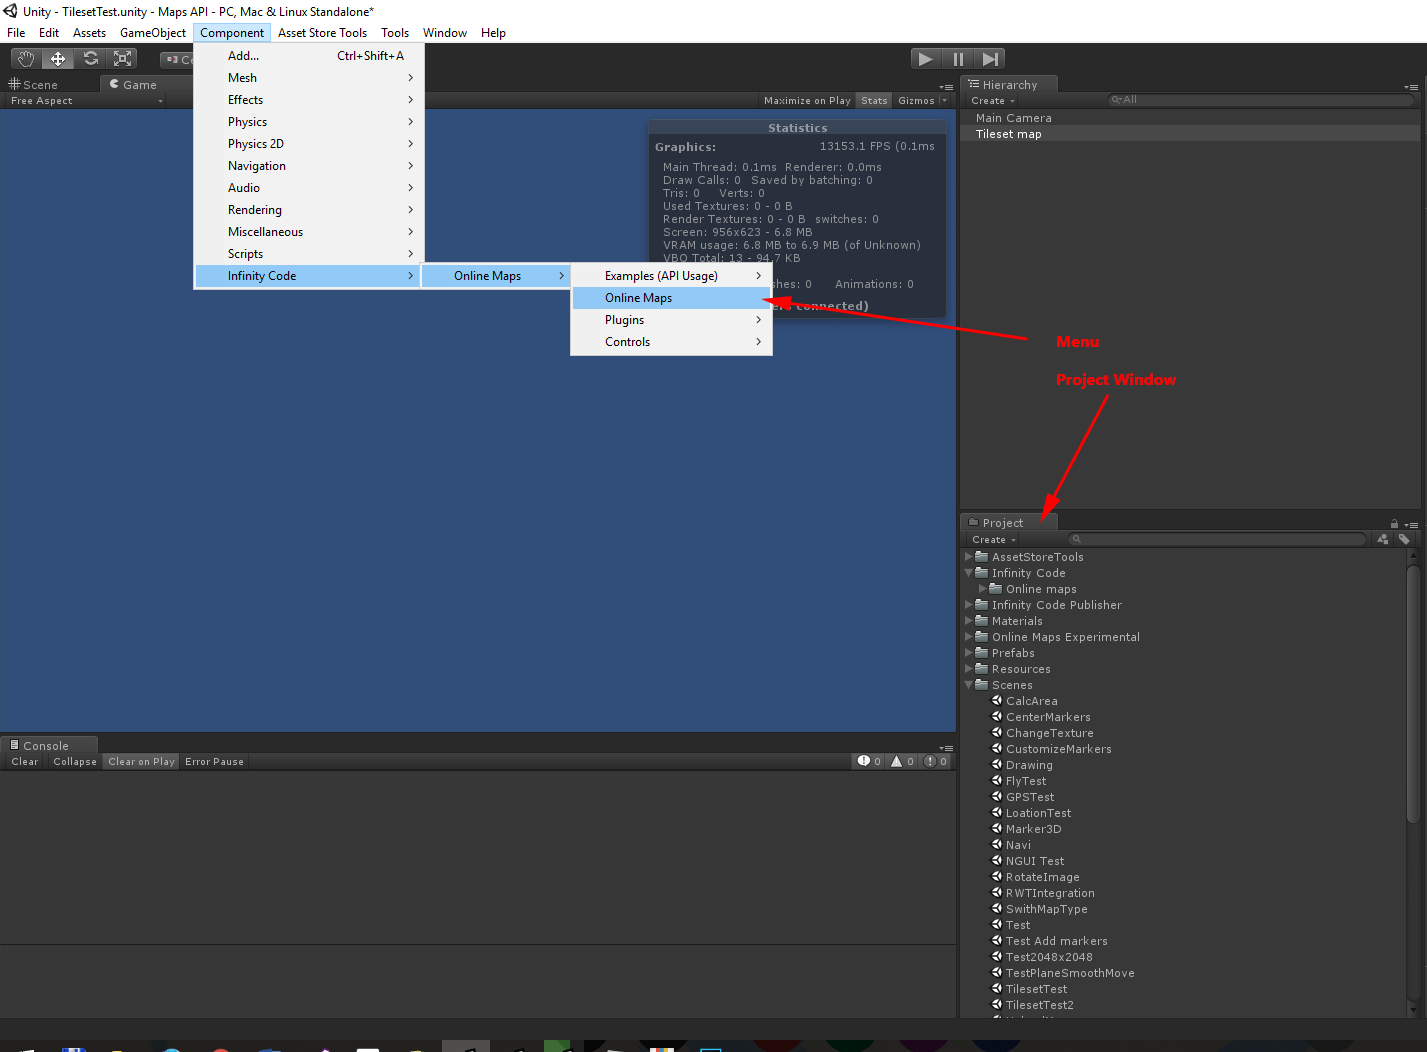Select the TilesetTest scene
This screenshot has width=1427, height=1052.
1036,989
